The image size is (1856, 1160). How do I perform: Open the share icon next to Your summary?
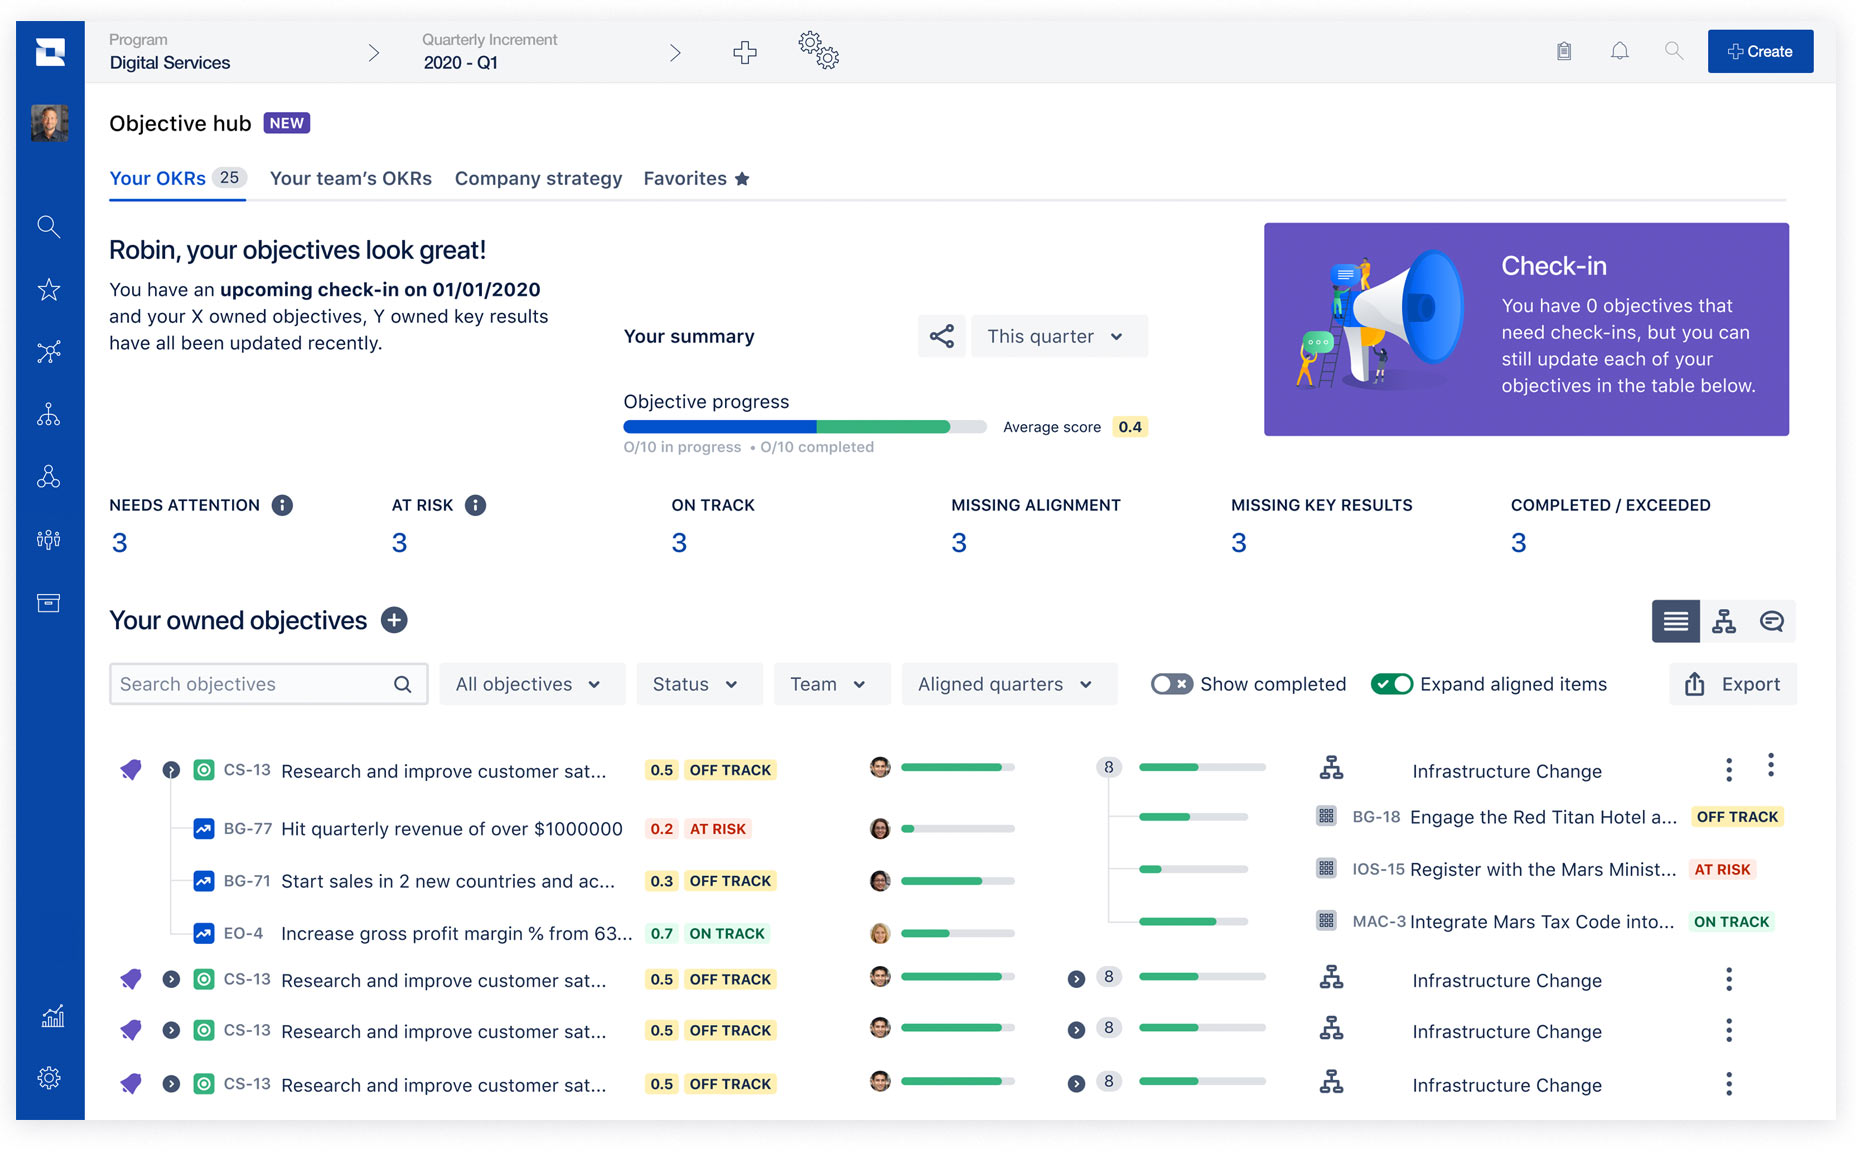point(941,336)
